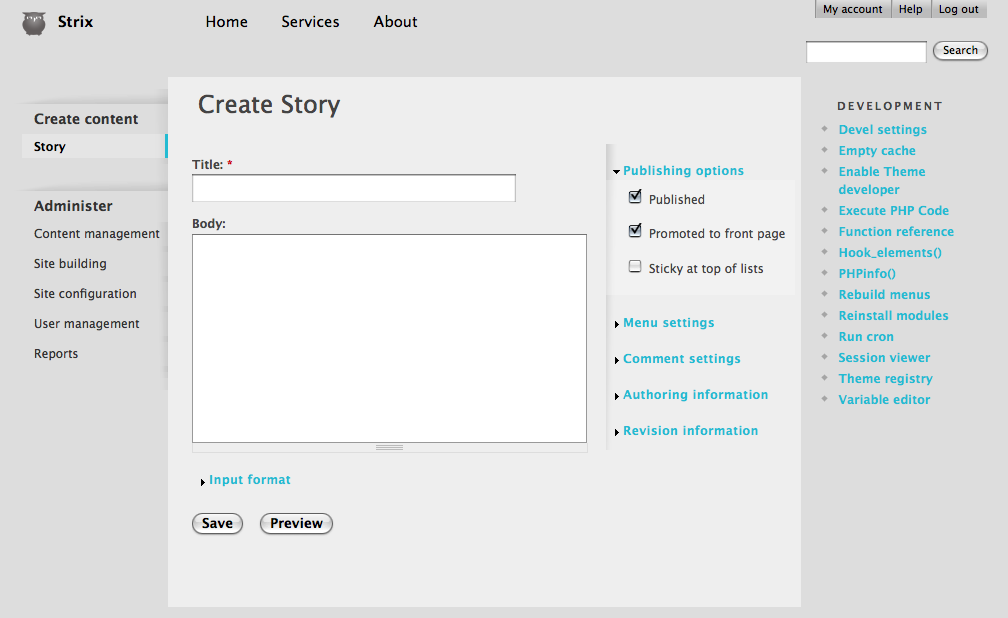The height and width of the screenshot is (618, 1008).
Task: Click the Strix owl logo icon
Action: (x=34, y=23)
